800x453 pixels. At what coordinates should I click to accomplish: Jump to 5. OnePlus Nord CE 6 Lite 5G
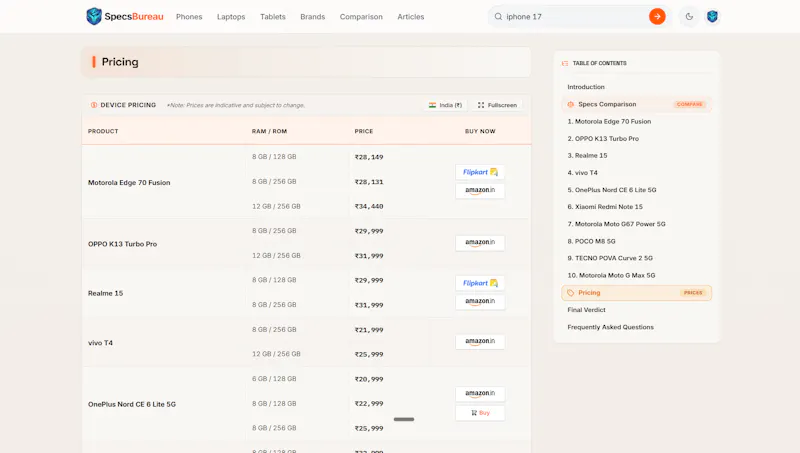pos(612,190)
